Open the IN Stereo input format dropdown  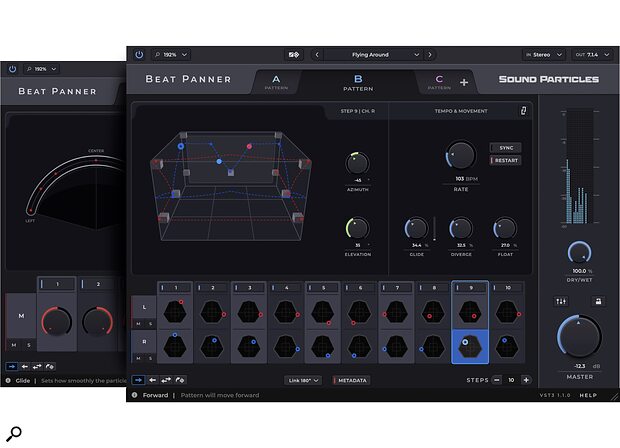click(x=544, y=55)
